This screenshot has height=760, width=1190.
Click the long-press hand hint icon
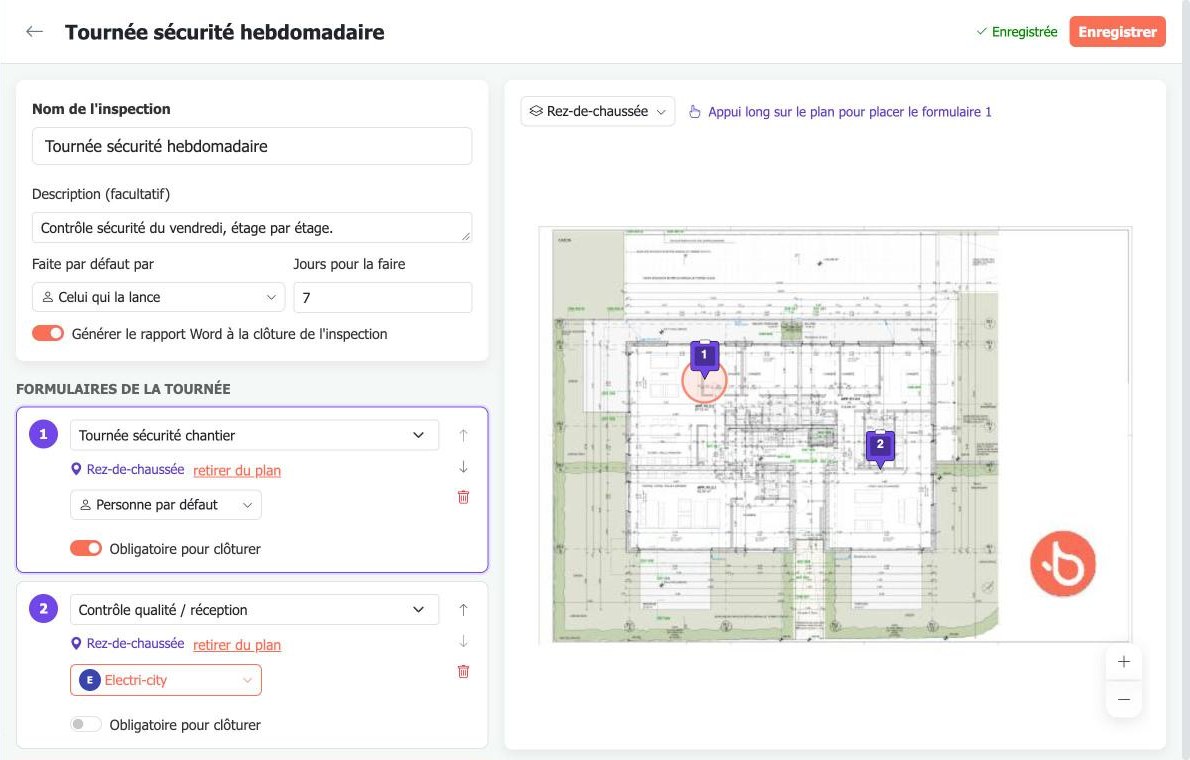[694, 112]
